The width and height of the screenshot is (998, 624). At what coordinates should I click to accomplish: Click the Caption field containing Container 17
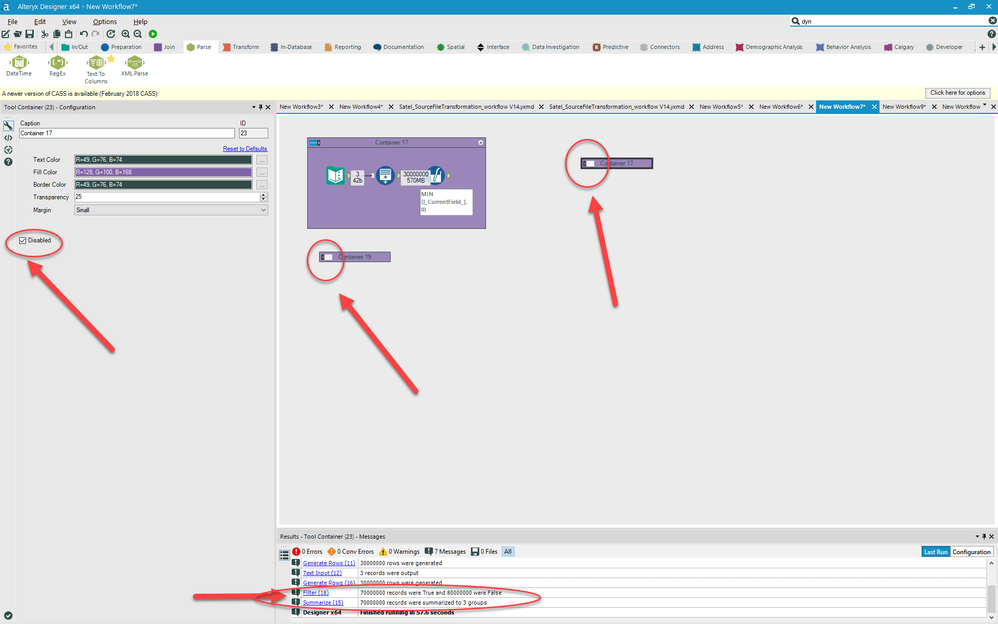pos(127,134)
